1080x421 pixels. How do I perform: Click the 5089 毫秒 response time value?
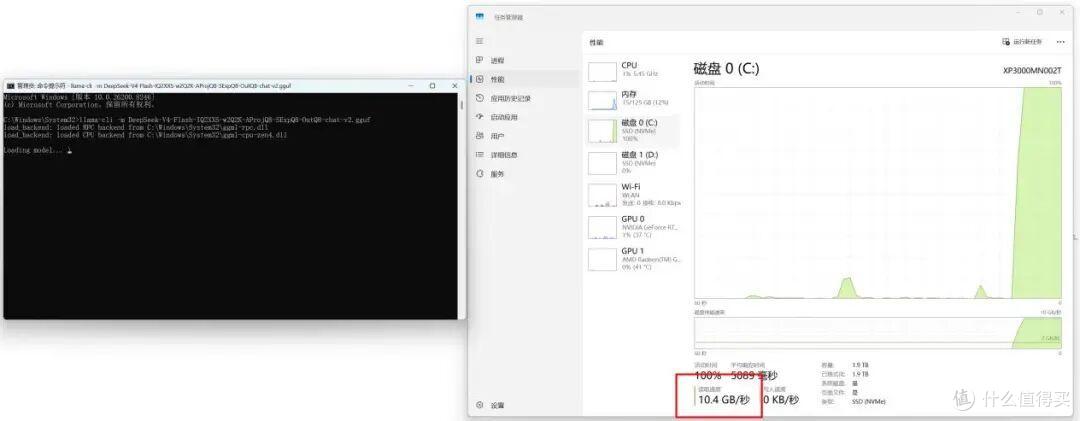[x=752, y=376]
